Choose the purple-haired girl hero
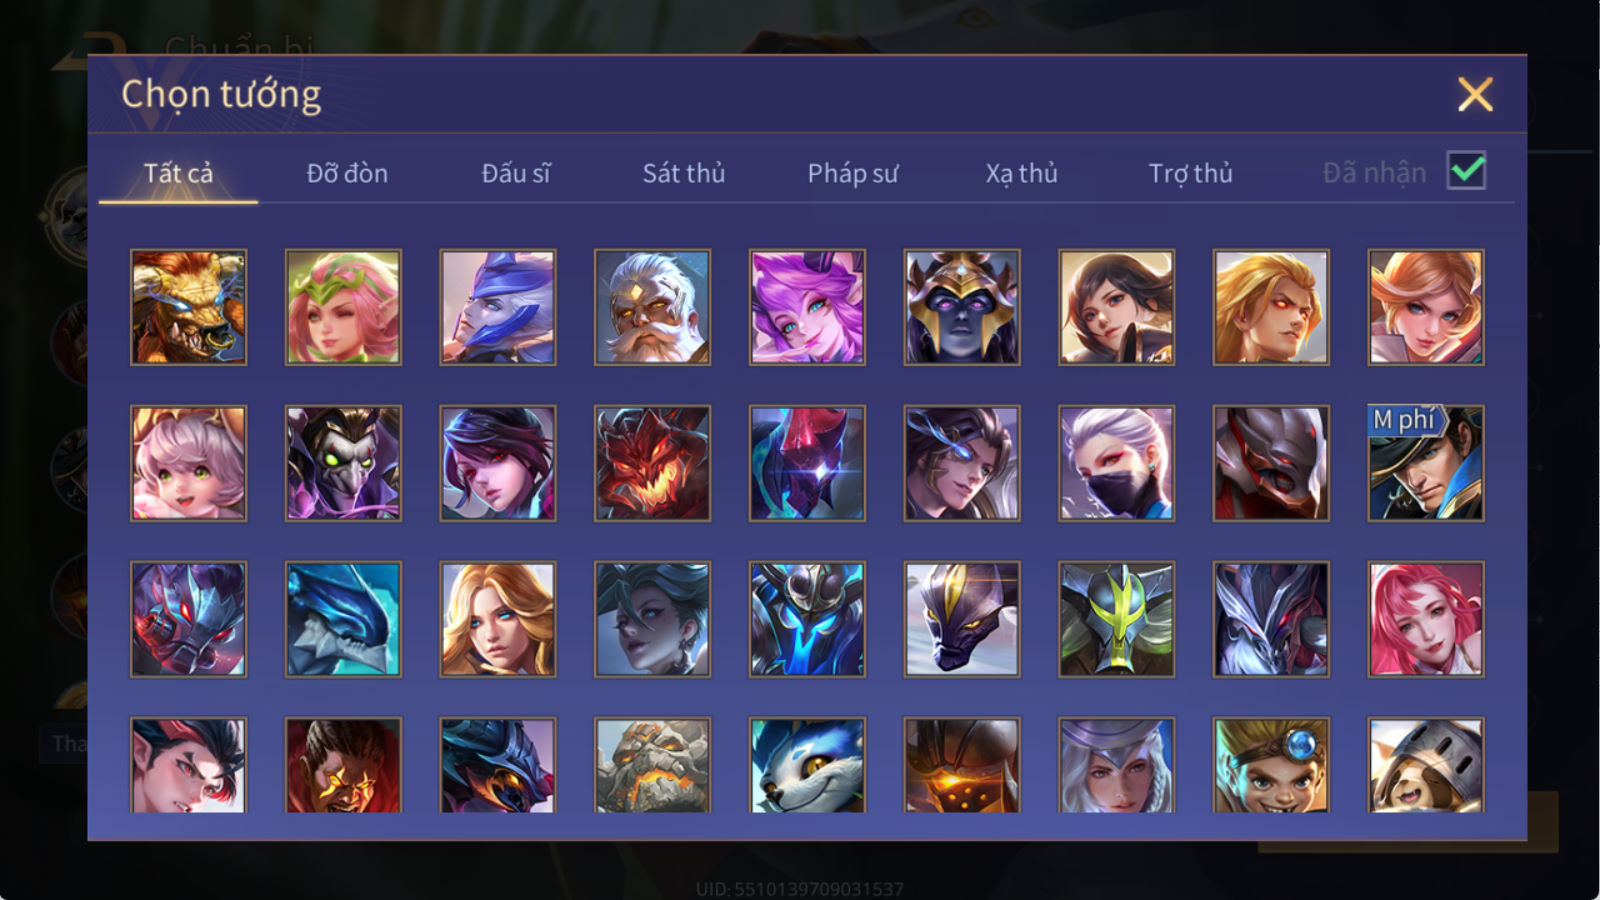 (807, 307)
